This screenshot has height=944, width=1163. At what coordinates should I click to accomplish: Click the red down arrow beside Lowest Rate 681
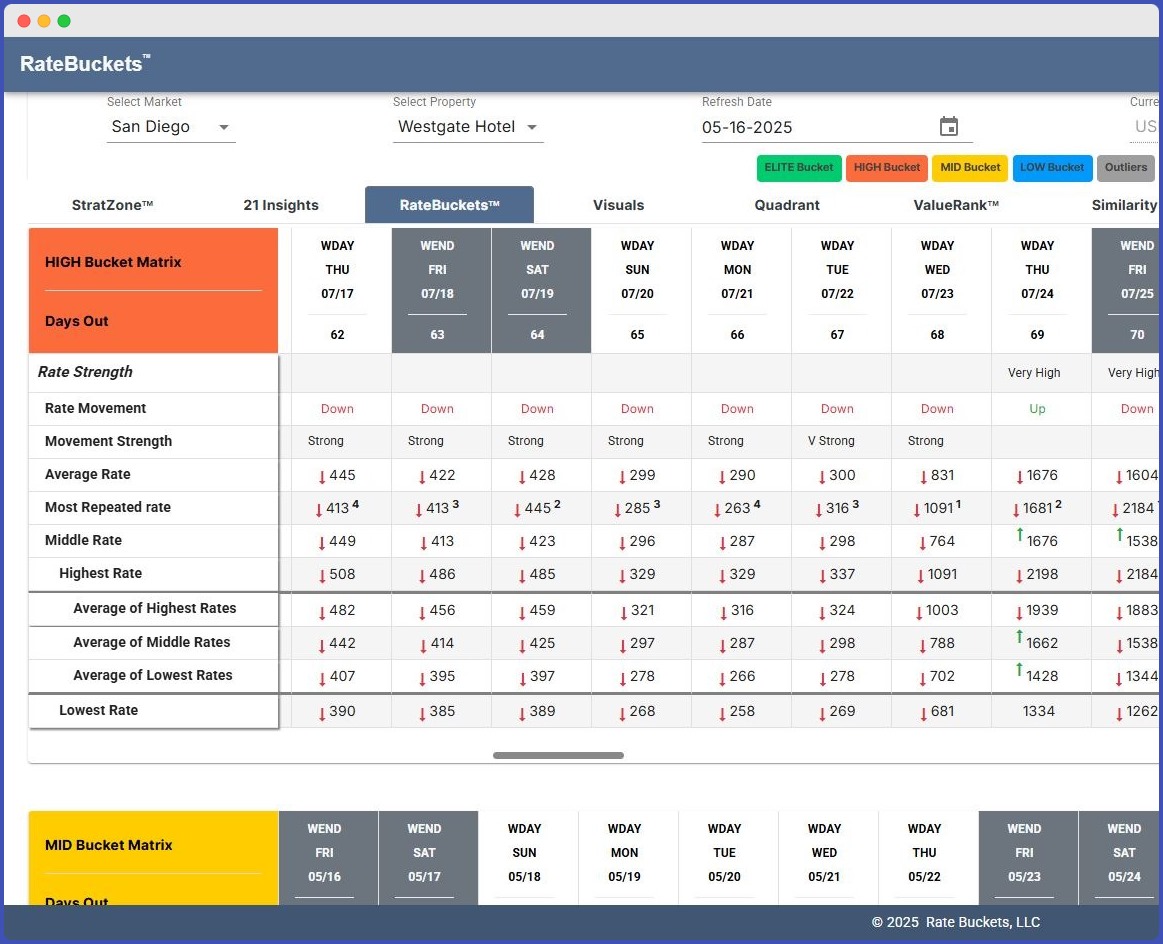point(923,713)
